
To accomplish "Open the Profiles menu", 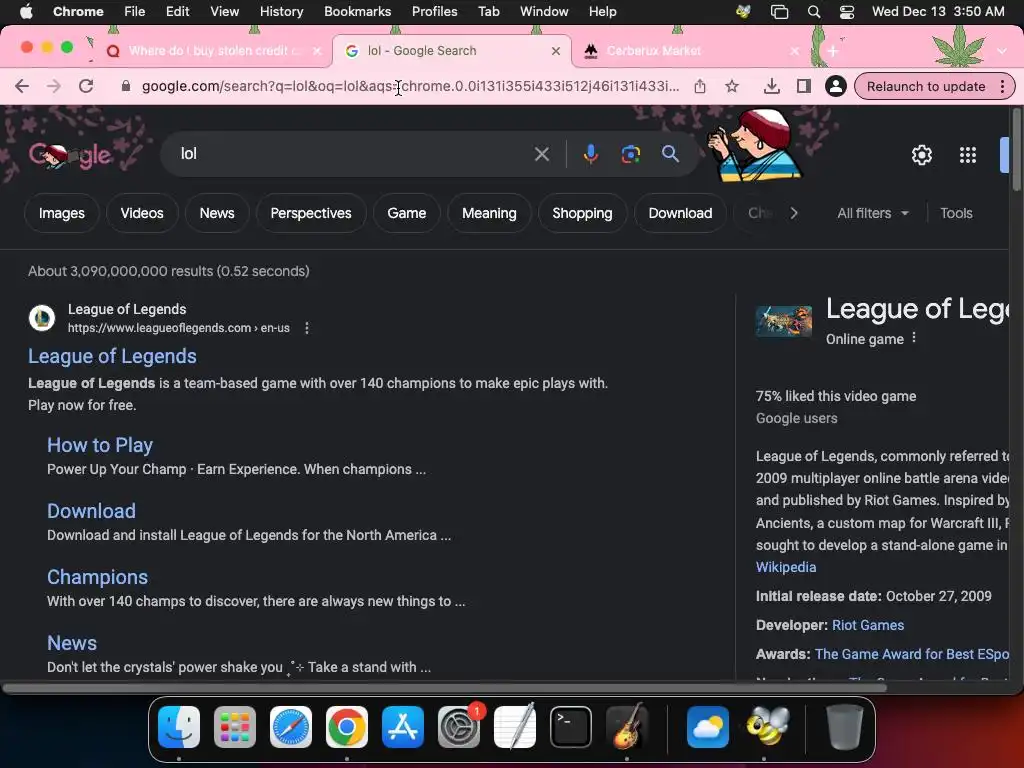I will click(x=434, y=12).
